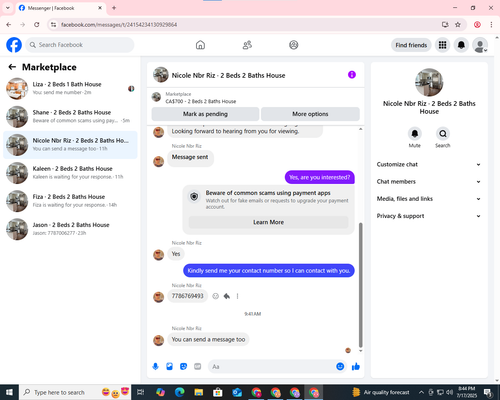
Task: Open the Shane - 2 Beds 2 Baths House chat
Action: click(70, 116)
